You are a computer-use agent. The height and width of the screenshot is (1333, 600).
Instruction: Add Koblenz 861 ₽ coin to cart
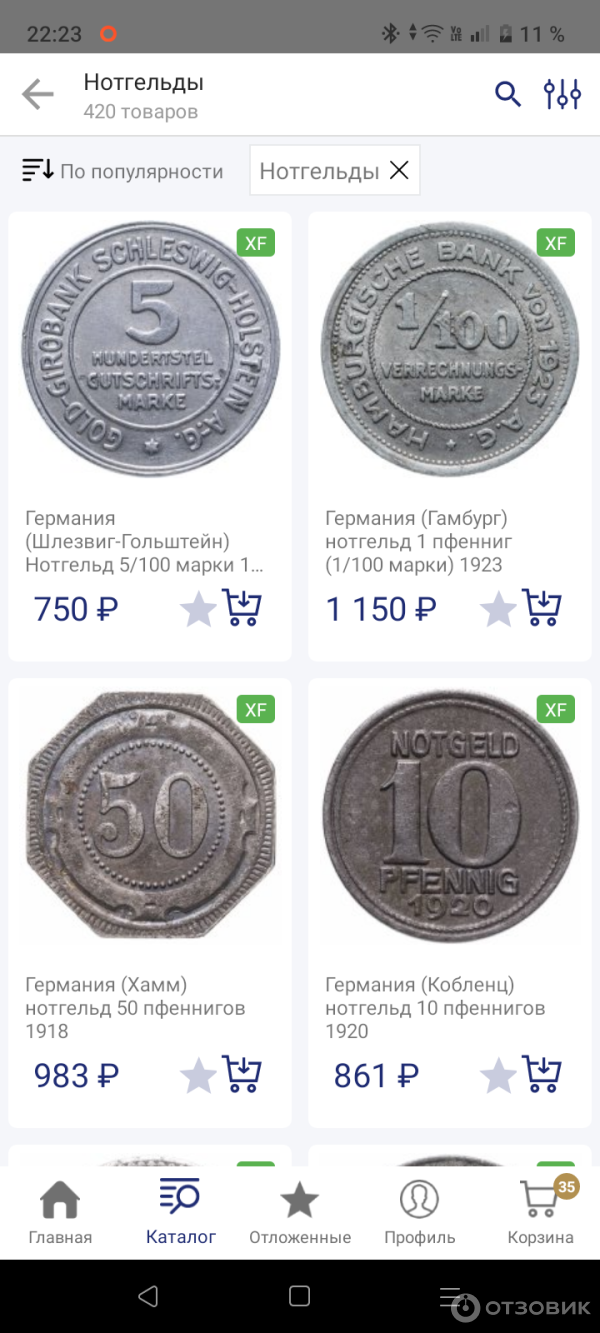542,1075
